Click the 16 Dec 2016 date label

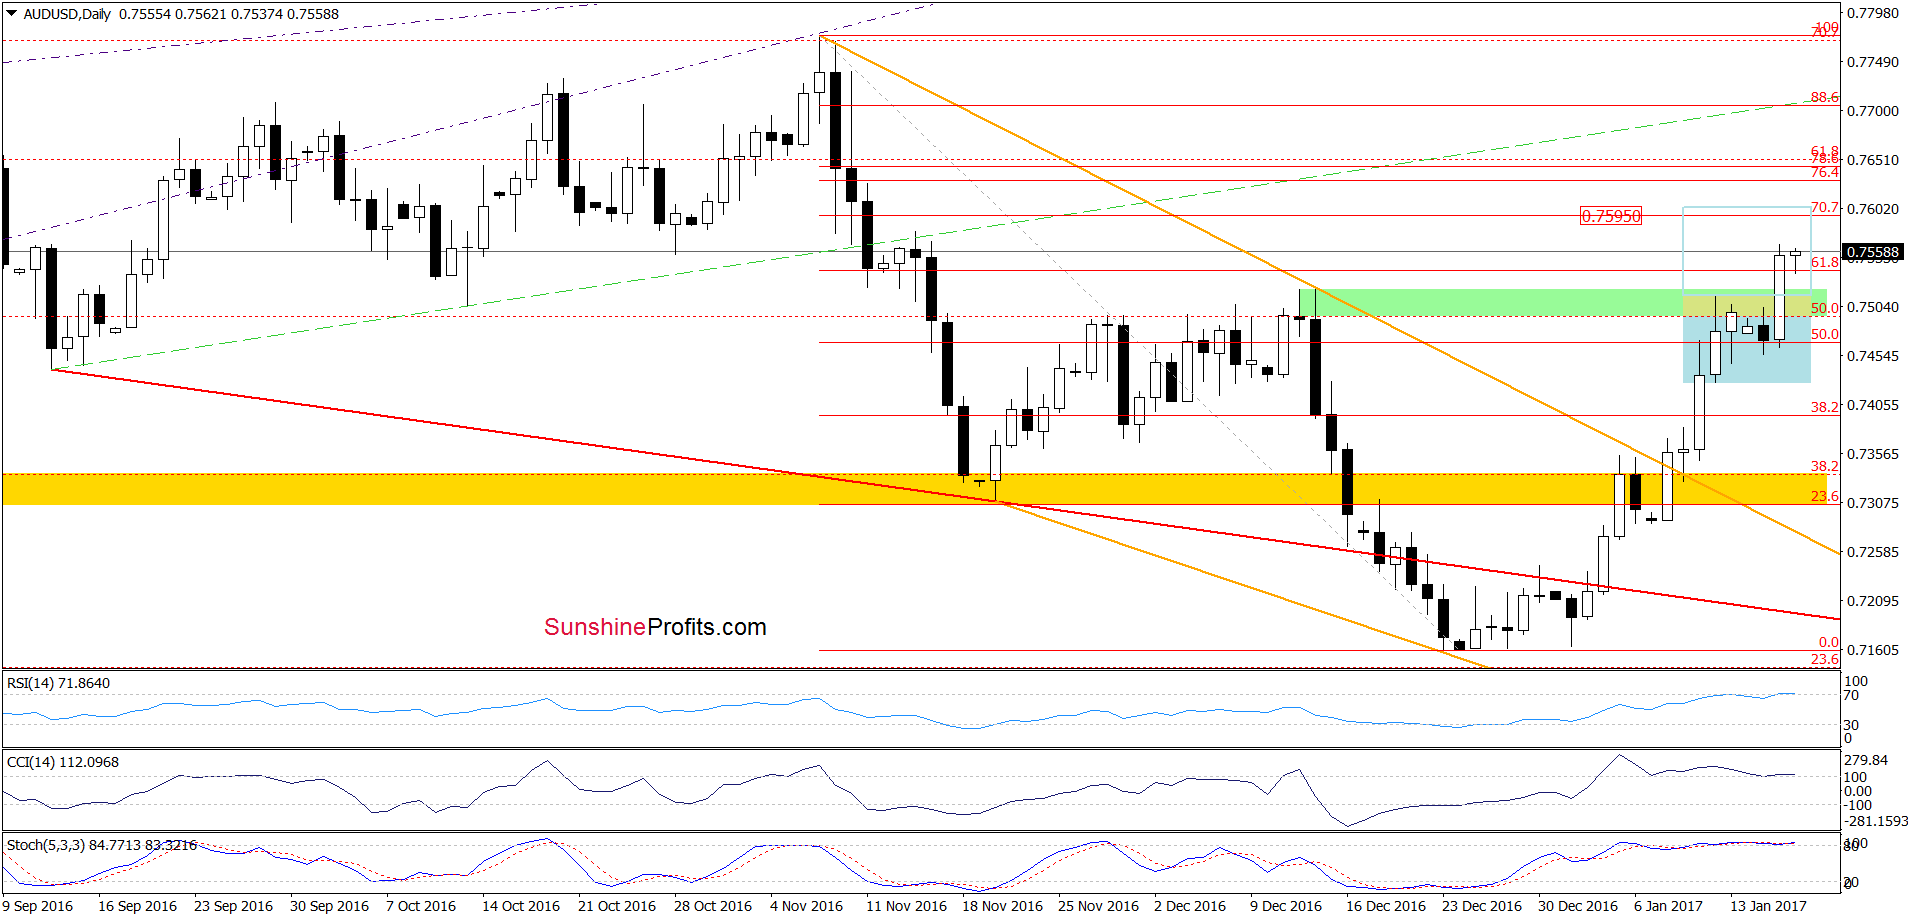[x=1386, y=906]
